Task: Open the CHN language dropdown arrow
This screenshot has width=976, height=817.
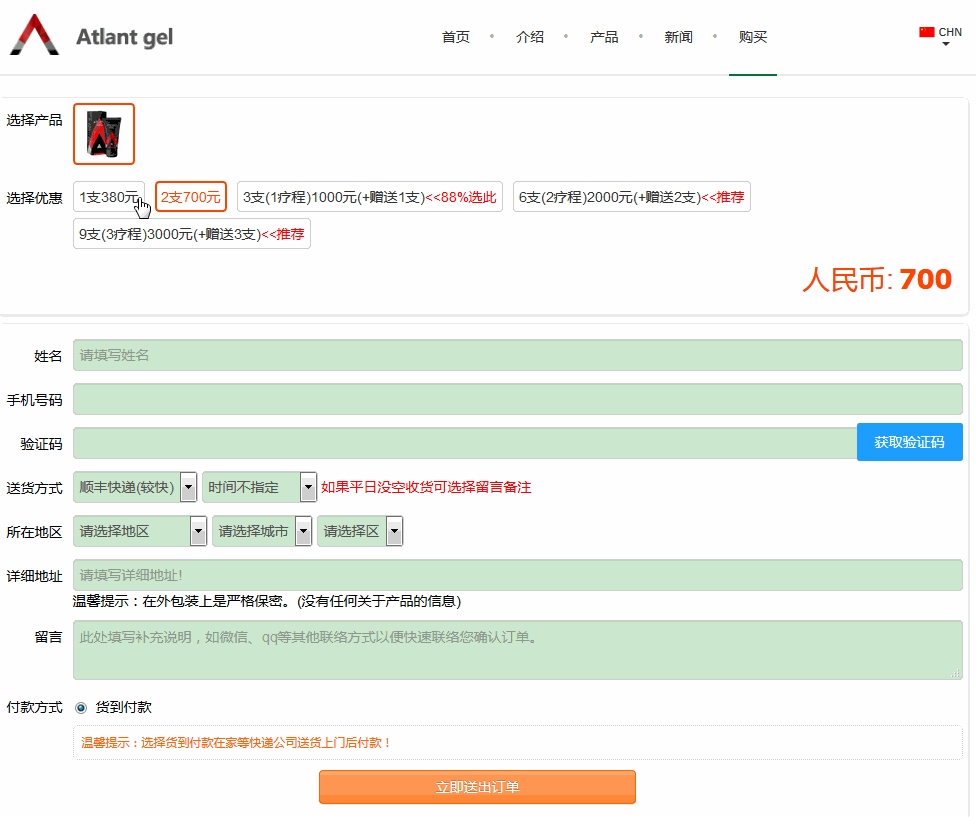Action: coord(945,44)
